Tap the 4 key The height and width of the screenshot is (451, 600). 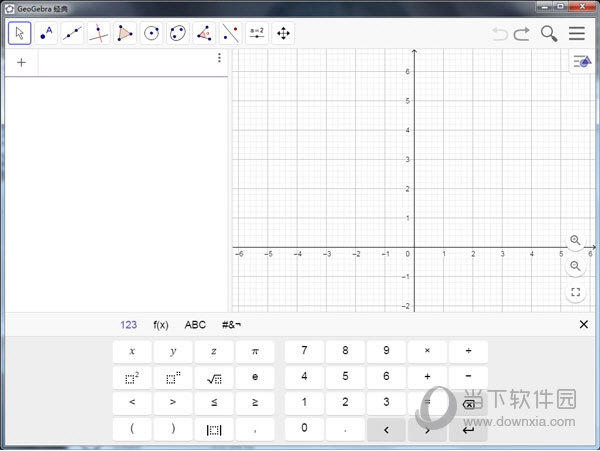pyautogui.click(x=304, y=377)
